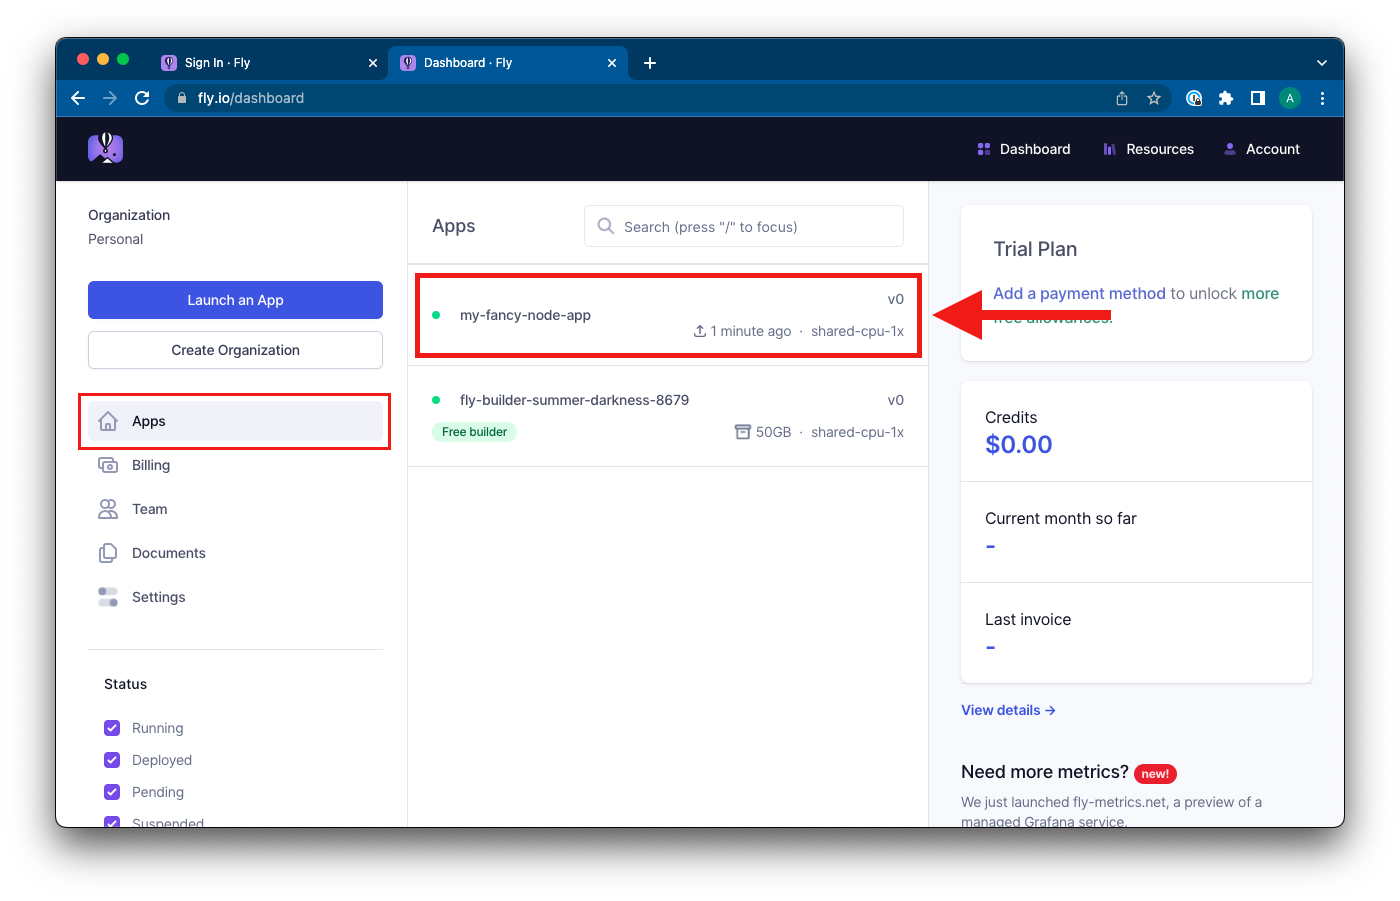Open Documents using the pages icon
Screen dimensions: 1400x901
pos(108,553)
